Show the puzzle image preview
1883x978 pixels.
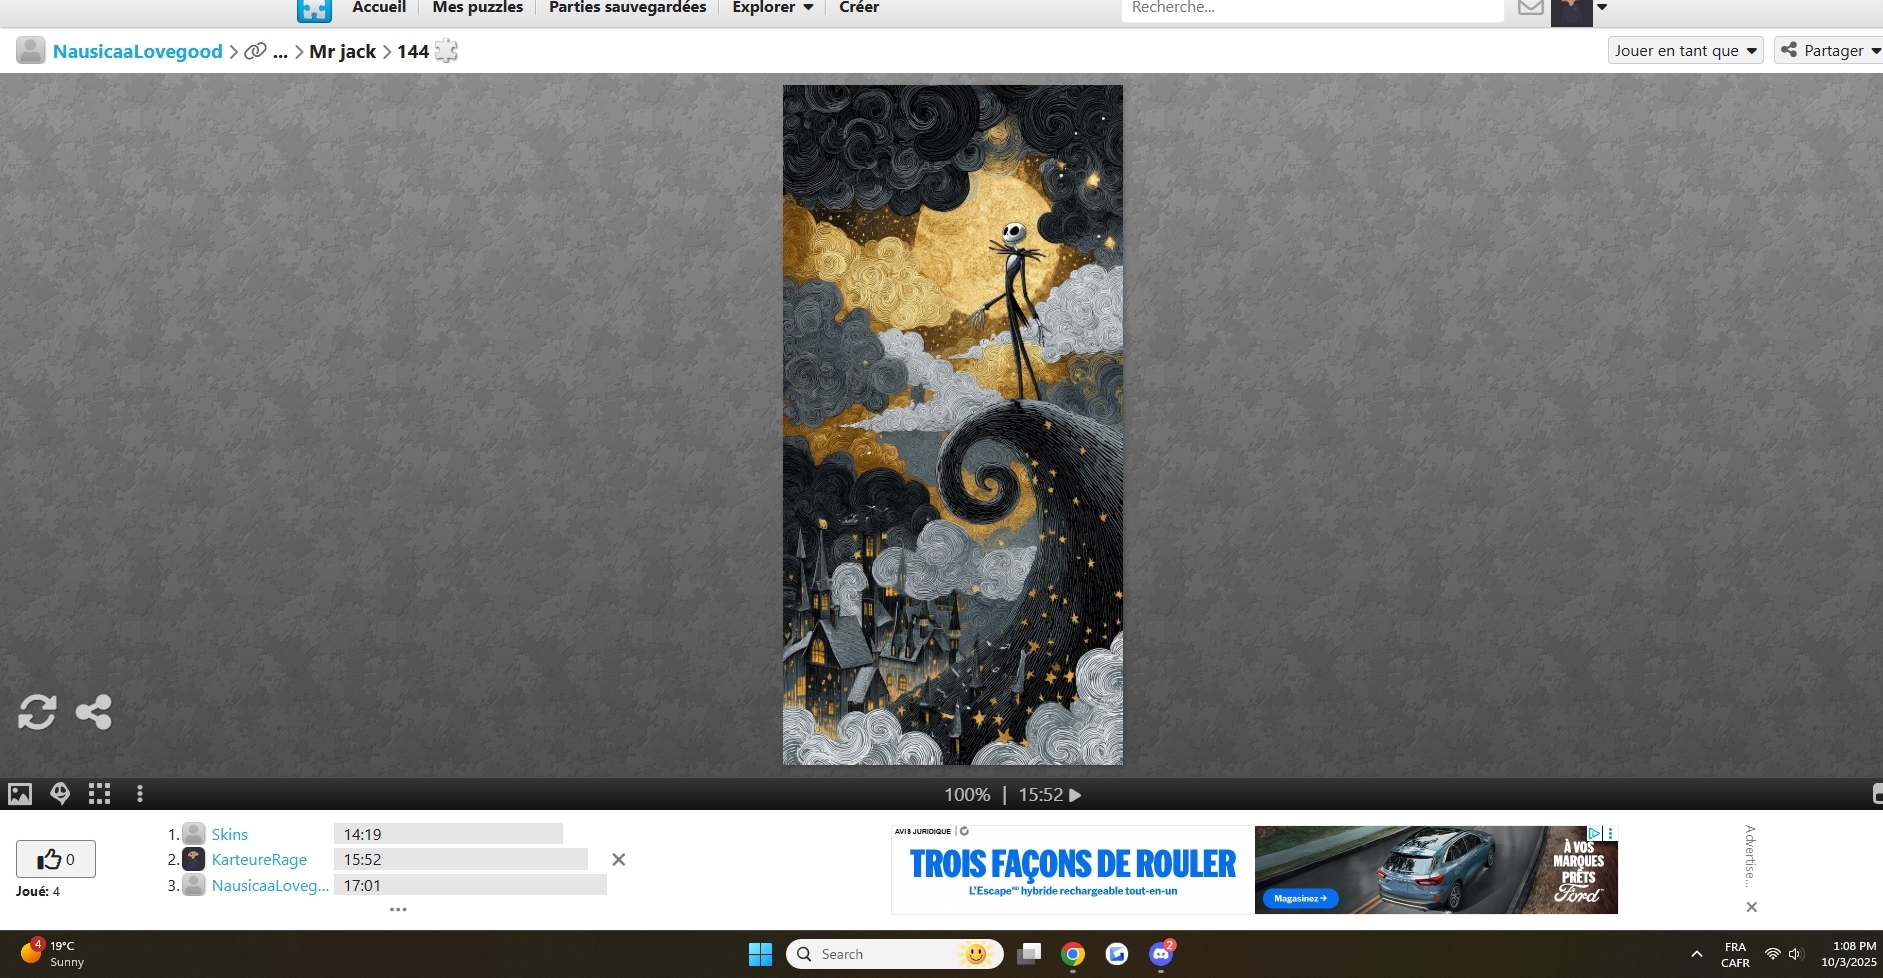click(x=20, y=794)
